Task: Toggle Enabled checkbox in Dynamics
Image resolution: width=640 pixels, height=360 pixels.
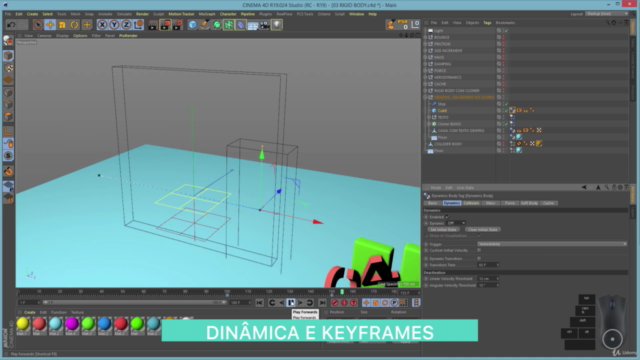Action: tap(447, 217)
